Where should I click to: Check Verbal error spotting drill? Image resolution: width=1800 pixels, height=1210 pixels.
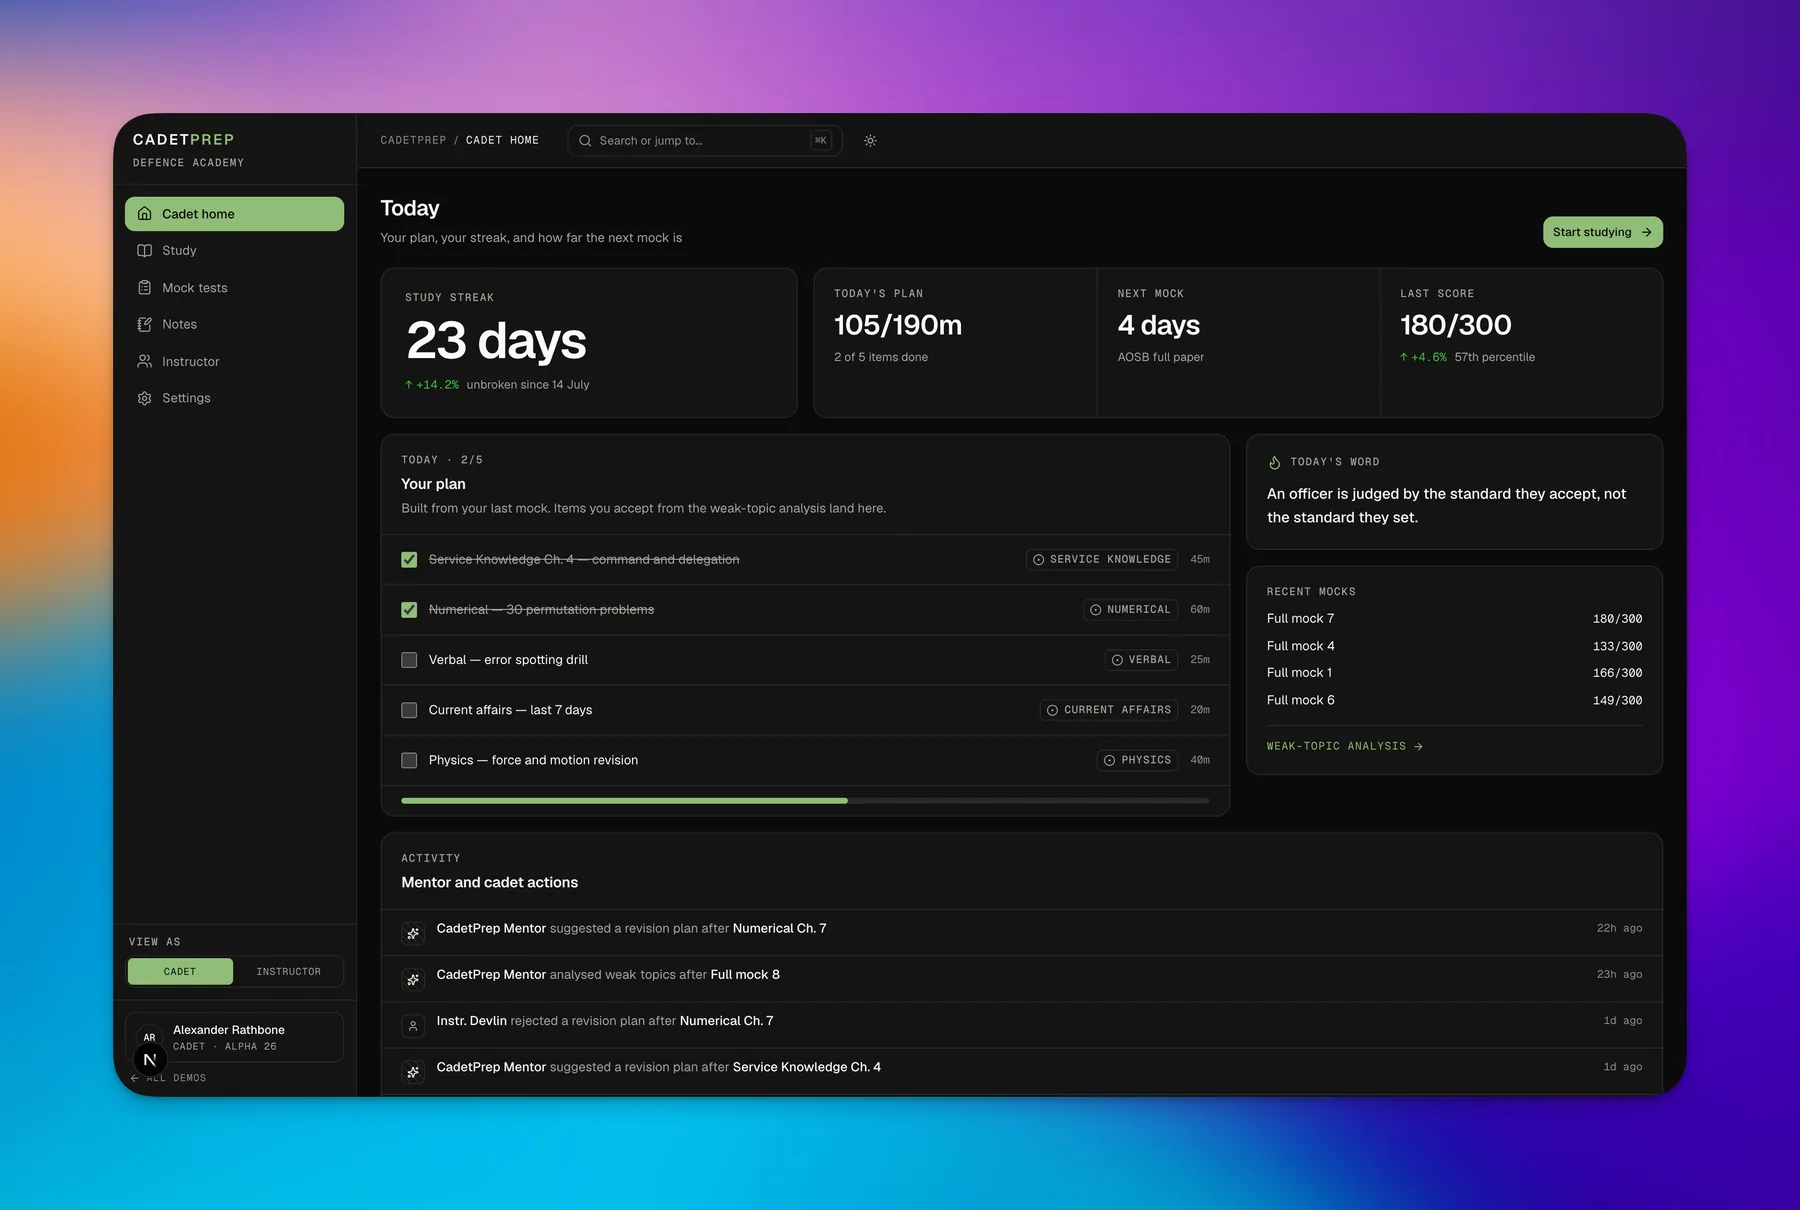[x=409, y=660]
